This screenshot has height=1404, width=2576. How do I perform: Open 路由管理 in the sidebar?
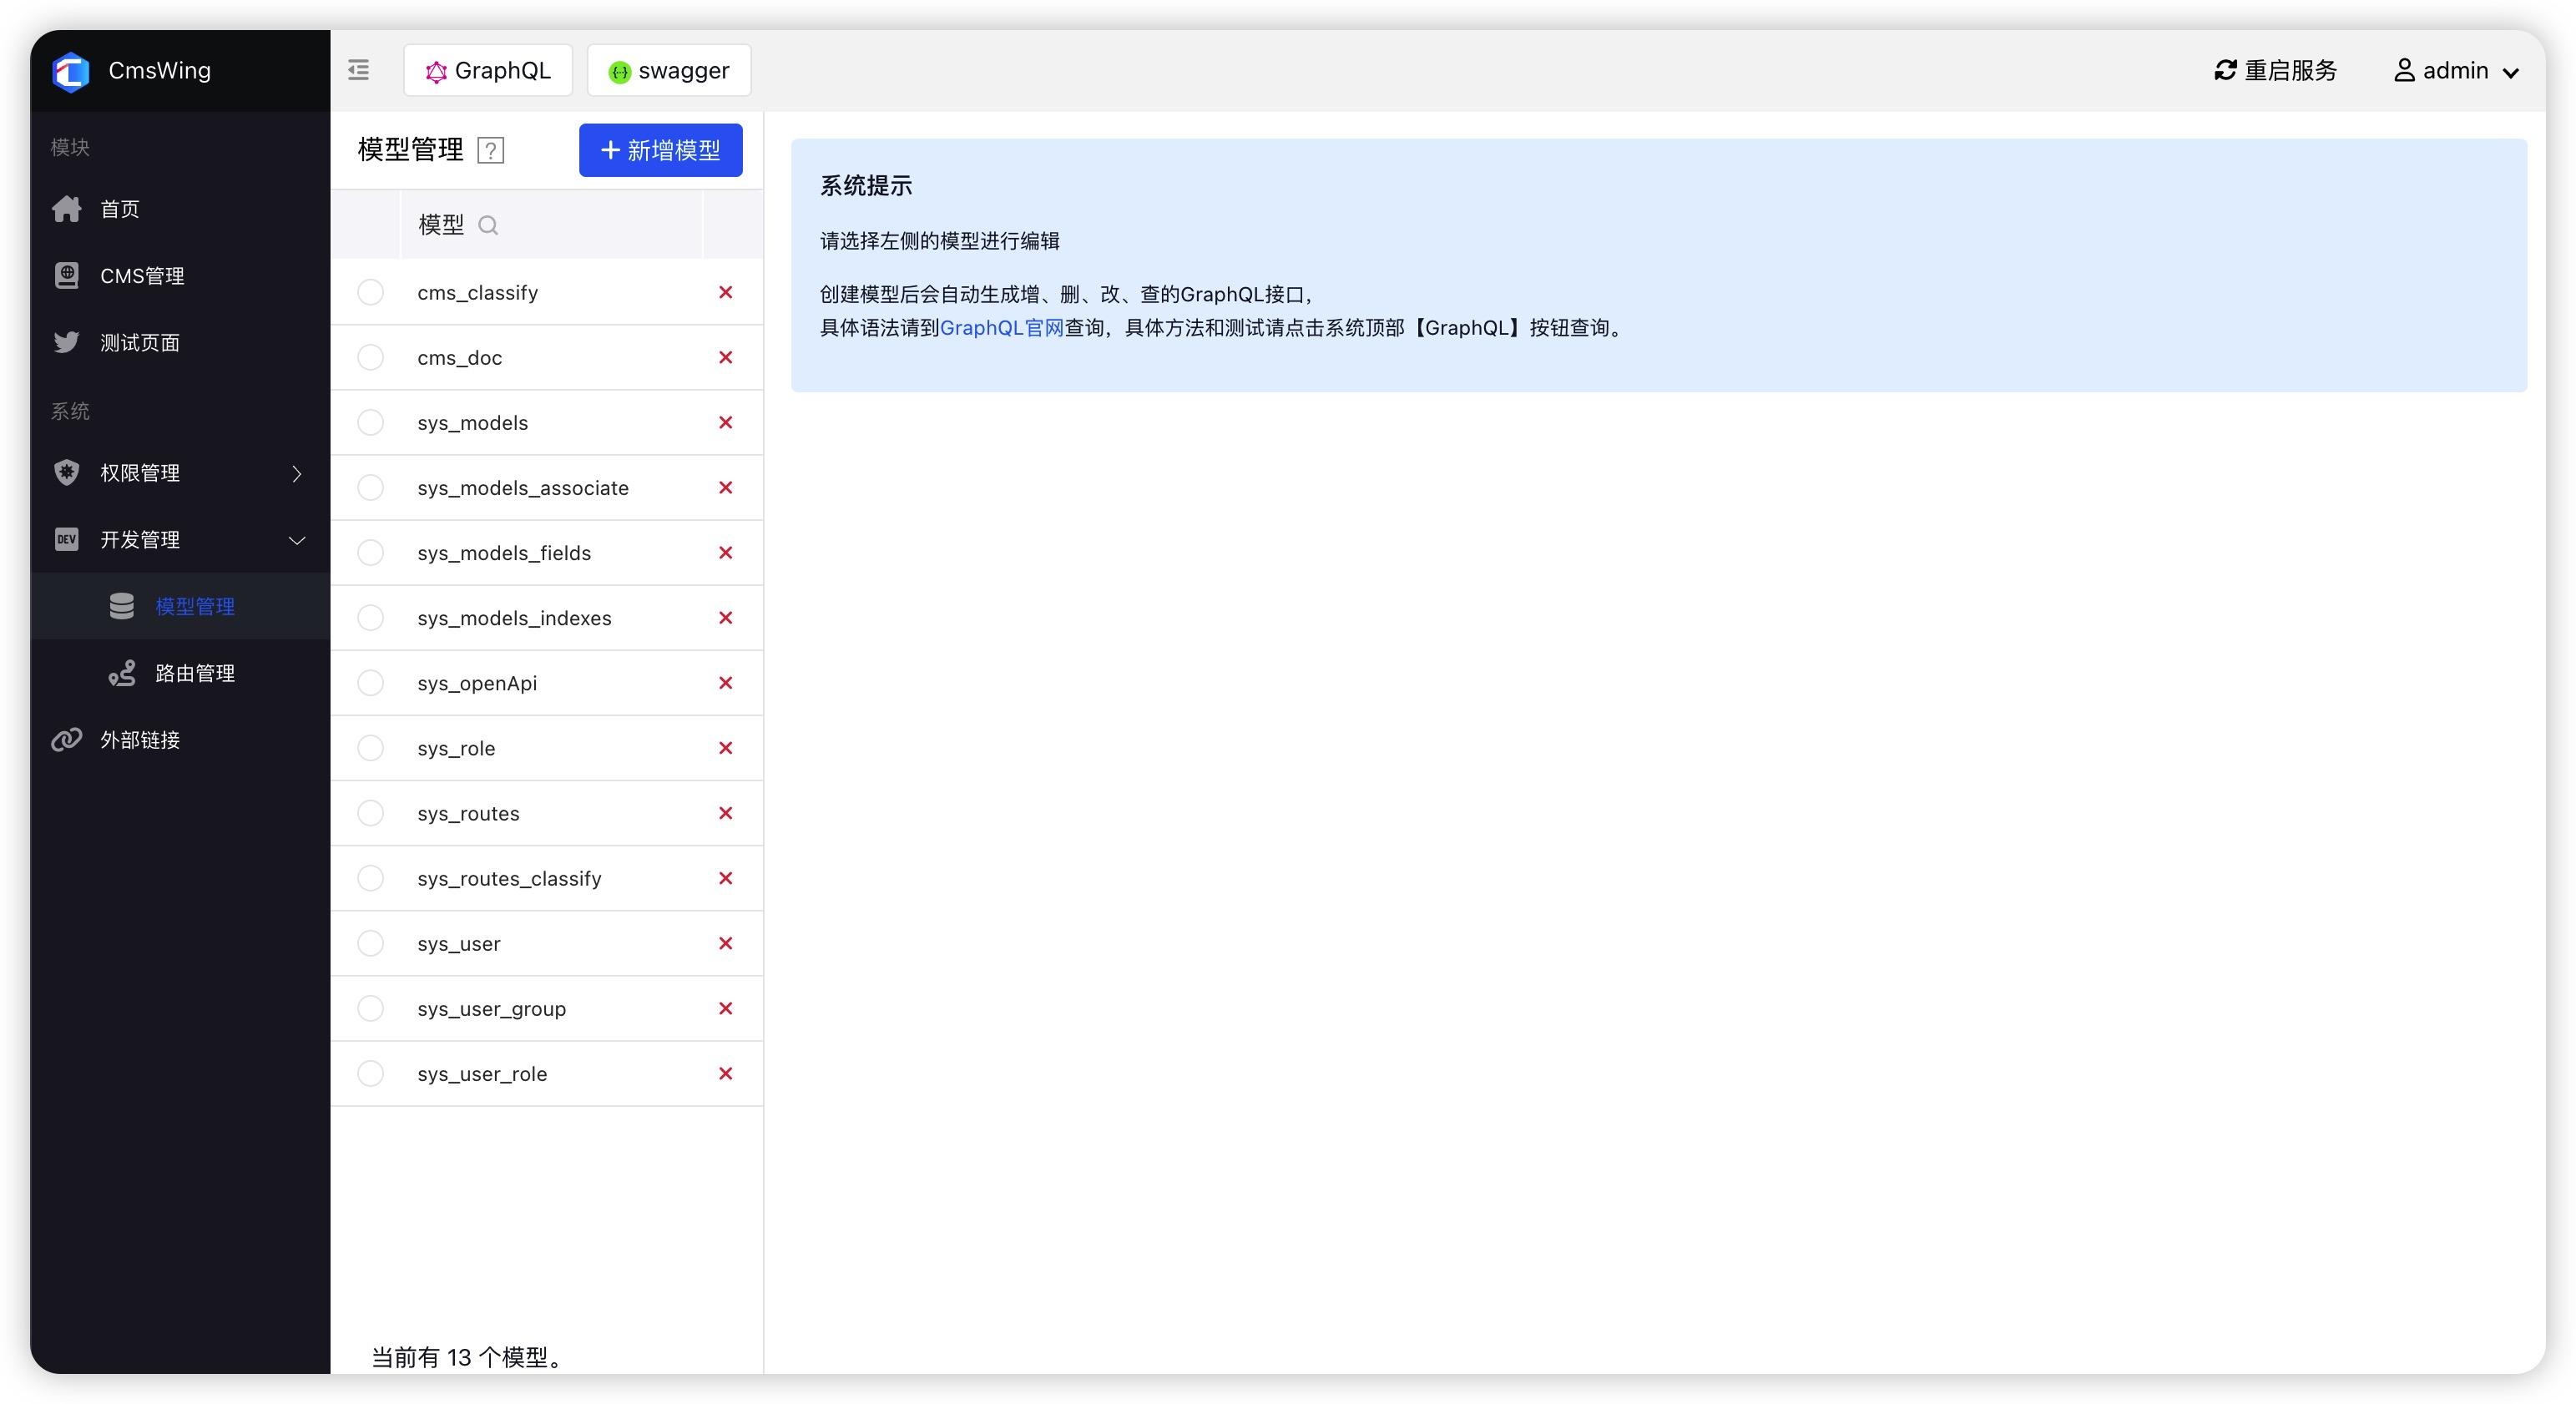pyautogui.click(x=180, y=673)
